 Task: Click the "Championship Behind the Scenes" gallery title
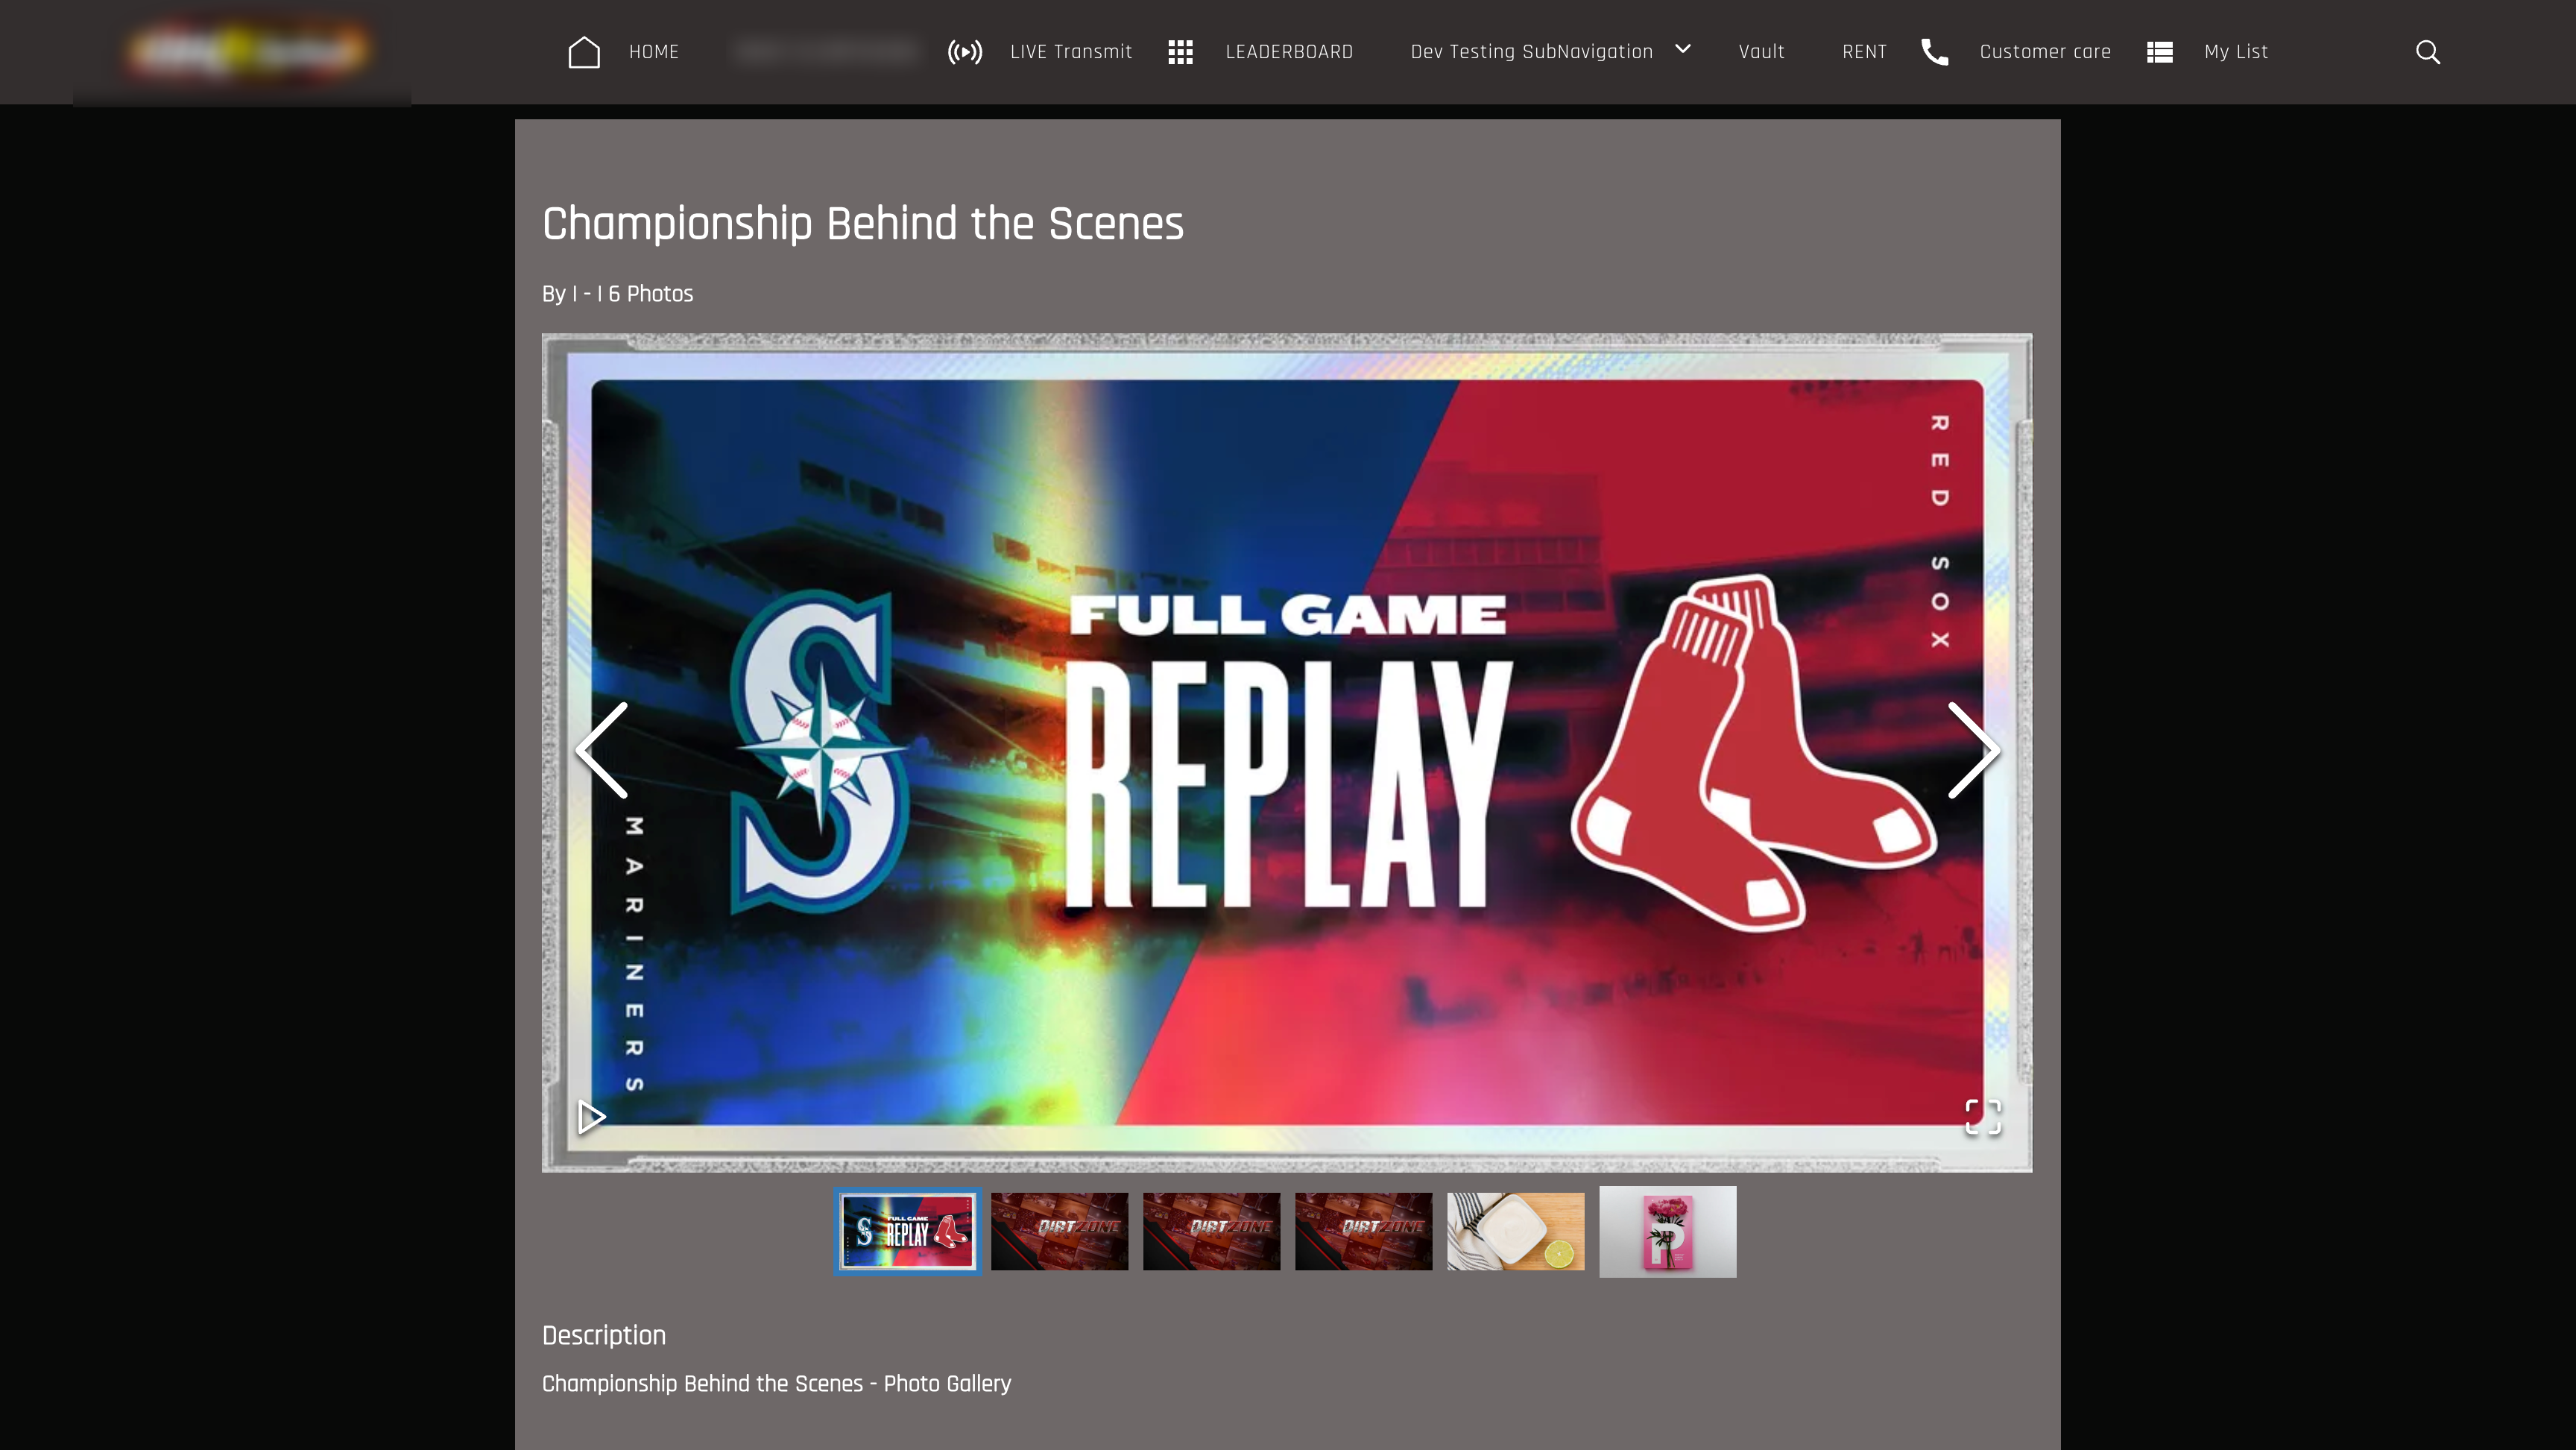click(863, 223)
